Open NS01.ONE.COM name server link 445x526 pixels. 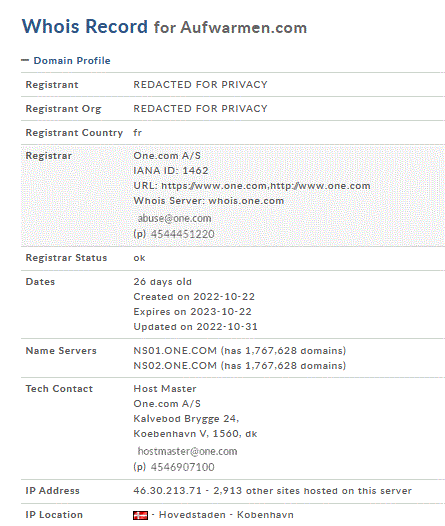click(x=175, y=351)
